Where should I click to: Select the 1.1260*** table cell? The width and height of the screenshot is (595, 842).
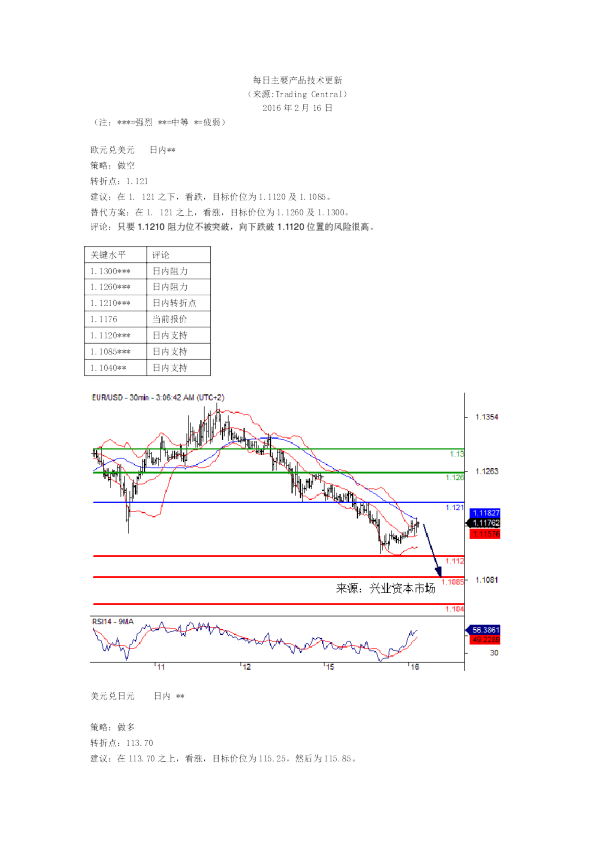coord(115,287)
